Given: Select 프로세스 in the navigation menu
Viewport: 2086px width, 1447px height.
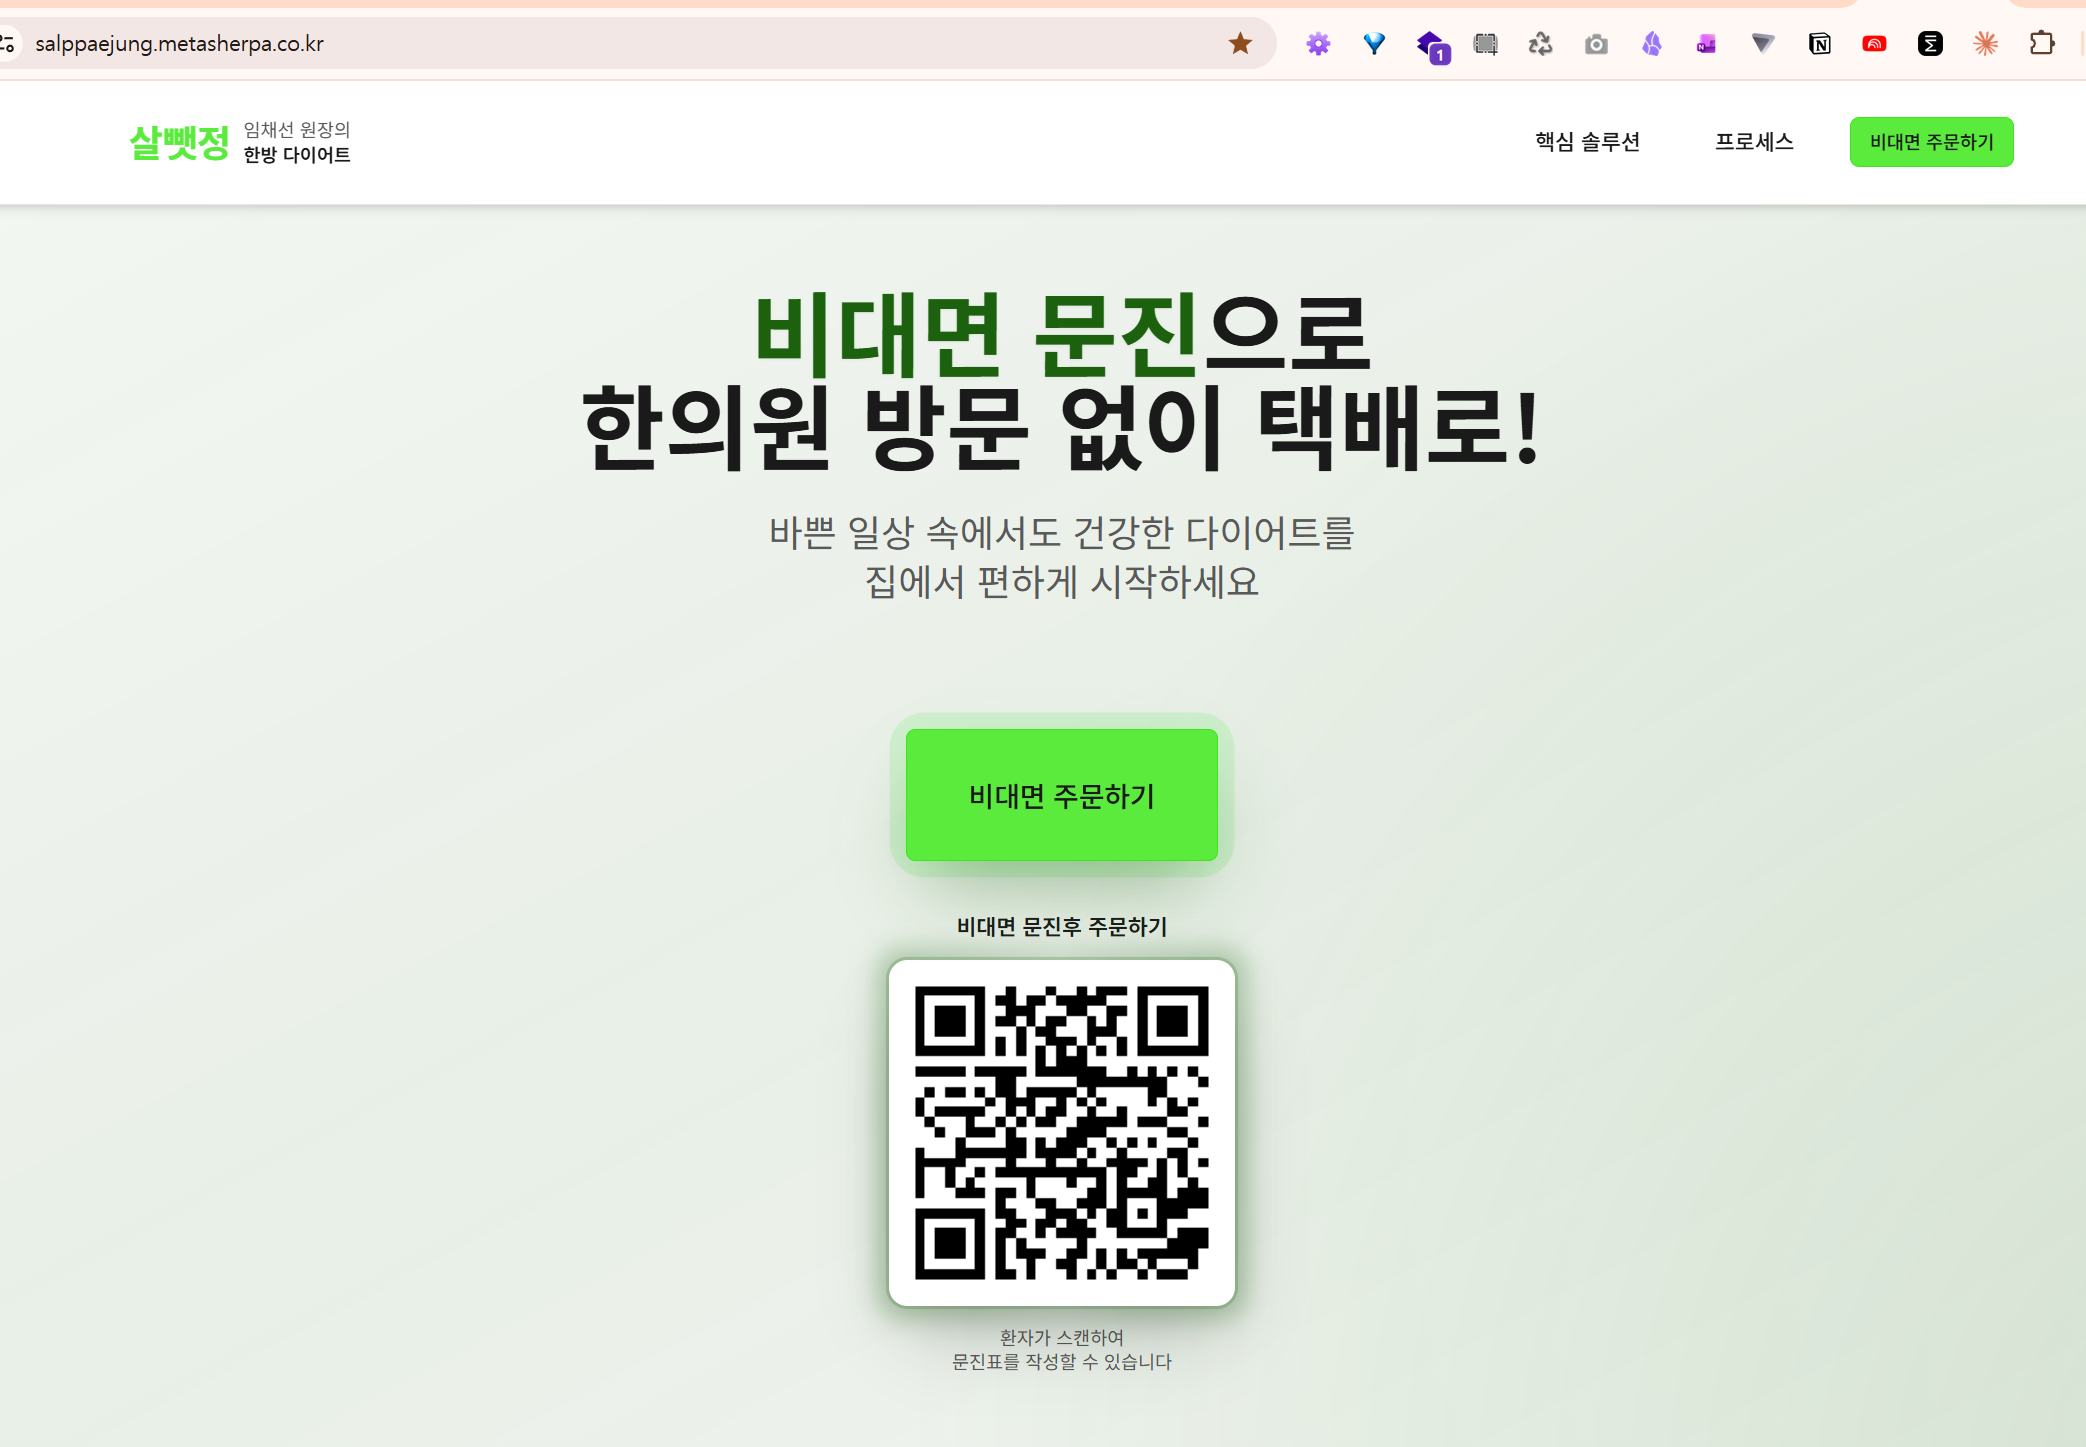Looking at the screenshot, I should tap(1754, 141).
